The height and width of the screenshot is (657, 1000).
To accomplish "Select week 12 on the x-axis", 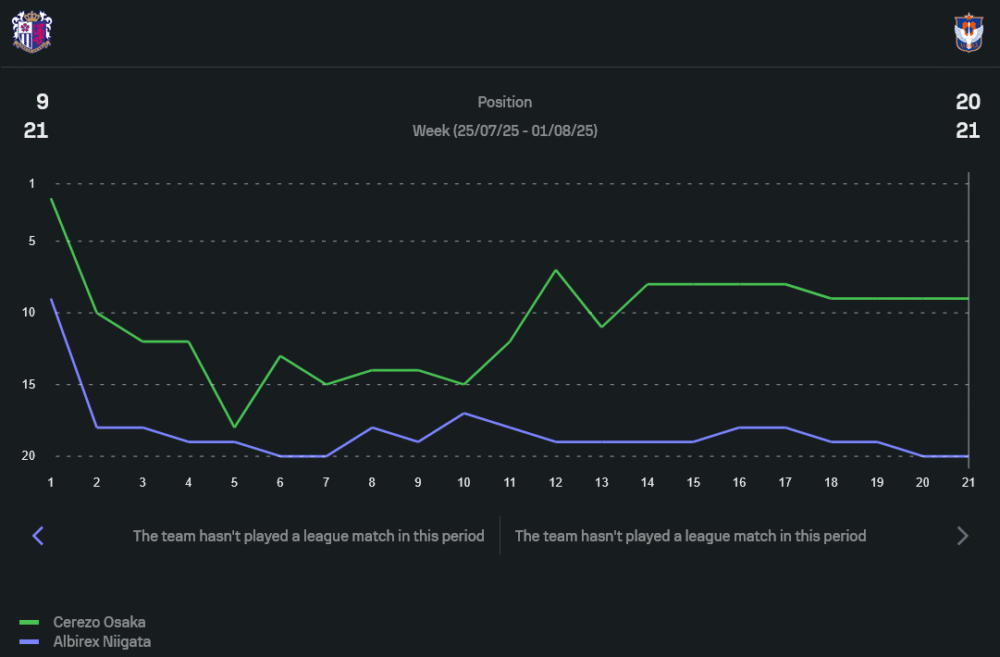I will click(x=555, y=482).
